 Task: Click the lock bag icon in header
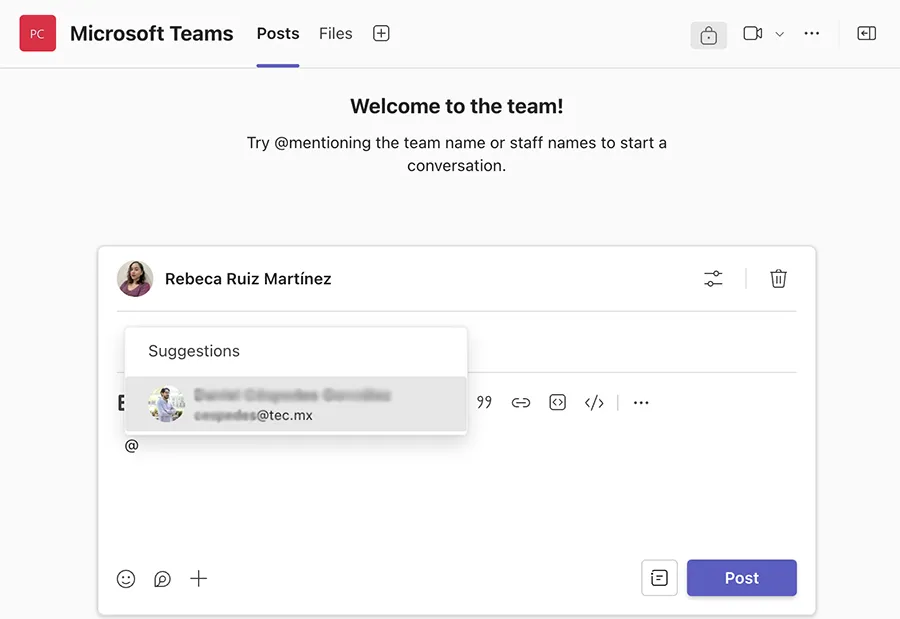pyautogui.click(x=708, y=34)
